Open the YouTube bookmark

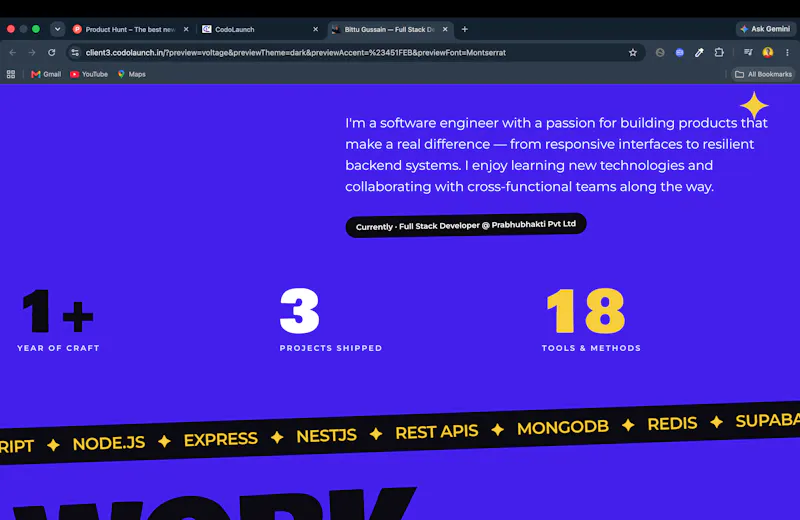tap(89, 75)
